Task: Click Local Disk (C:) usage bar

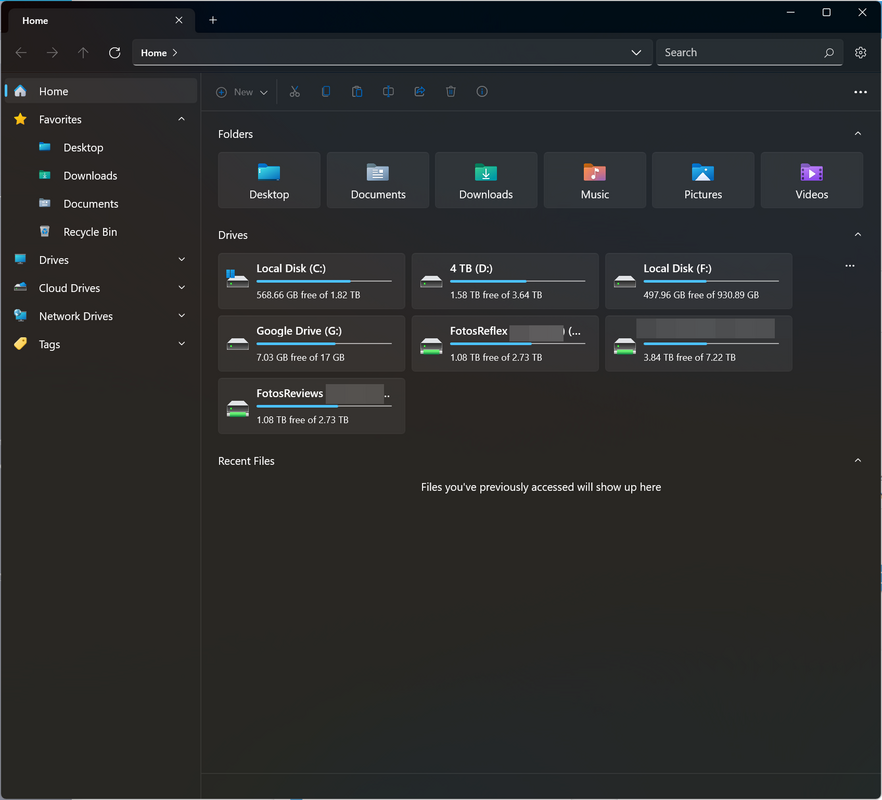Action: coord(324,281)
